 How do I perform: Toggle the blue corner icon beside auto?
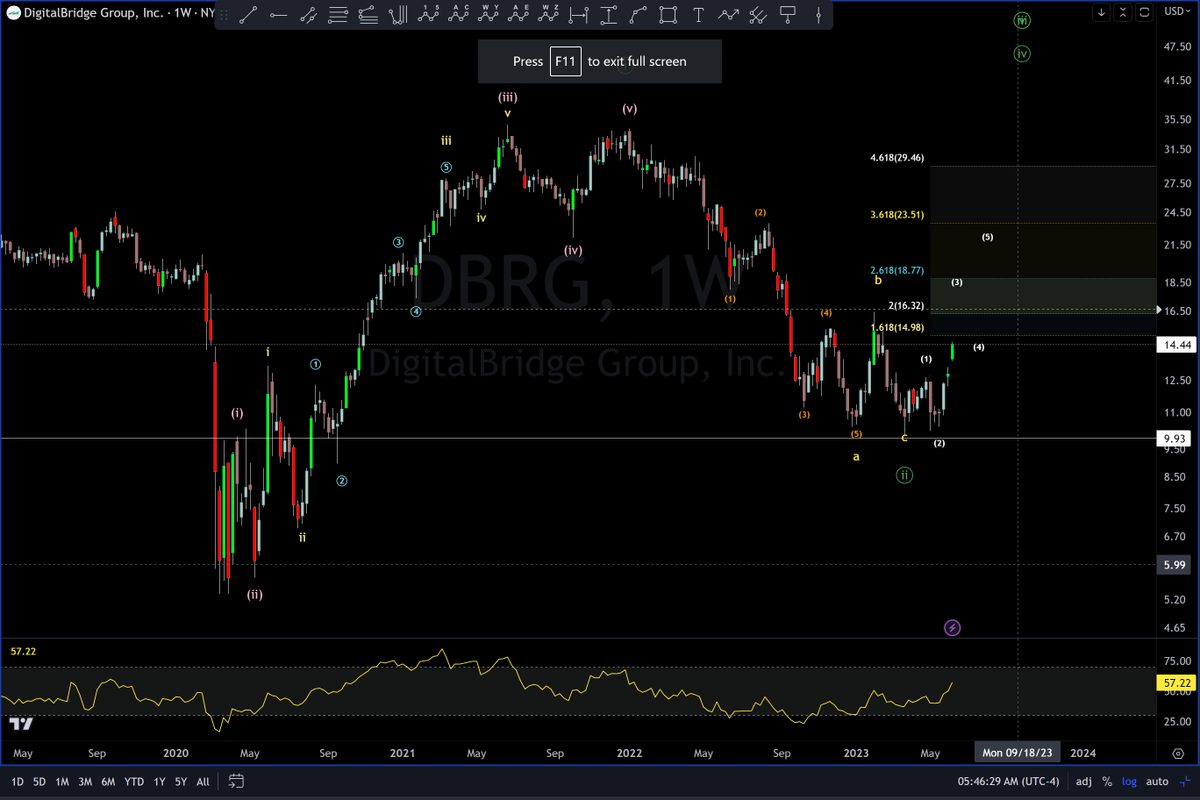[1186, 781]
